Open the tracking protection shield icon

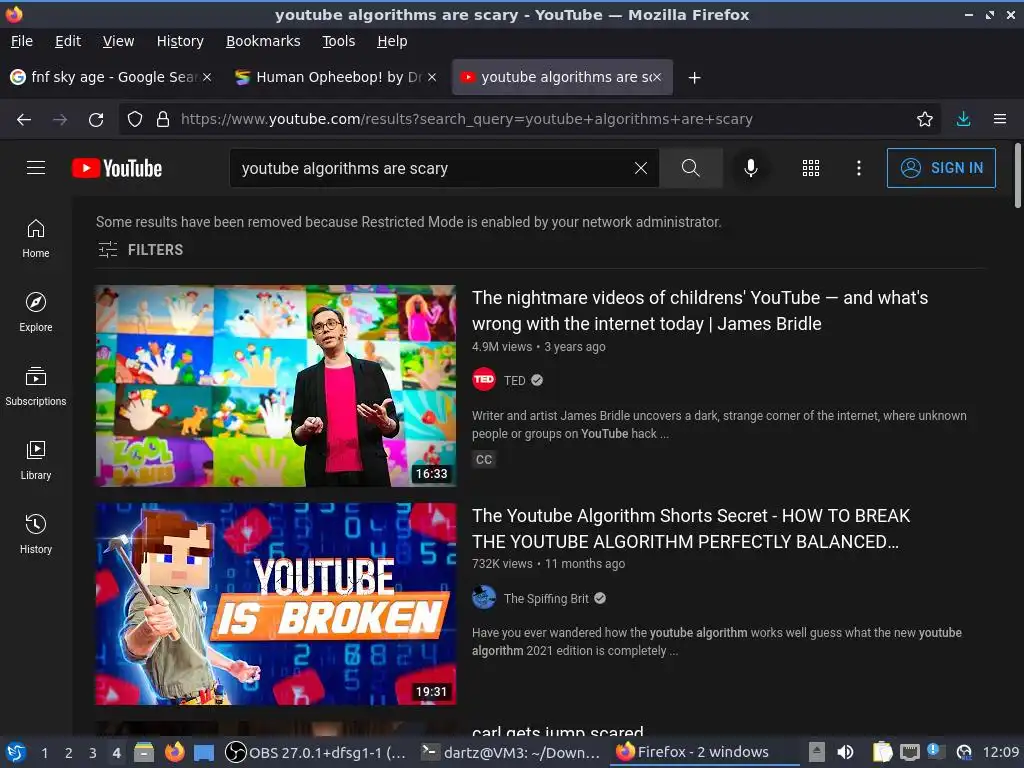click(x=135, y=119)
